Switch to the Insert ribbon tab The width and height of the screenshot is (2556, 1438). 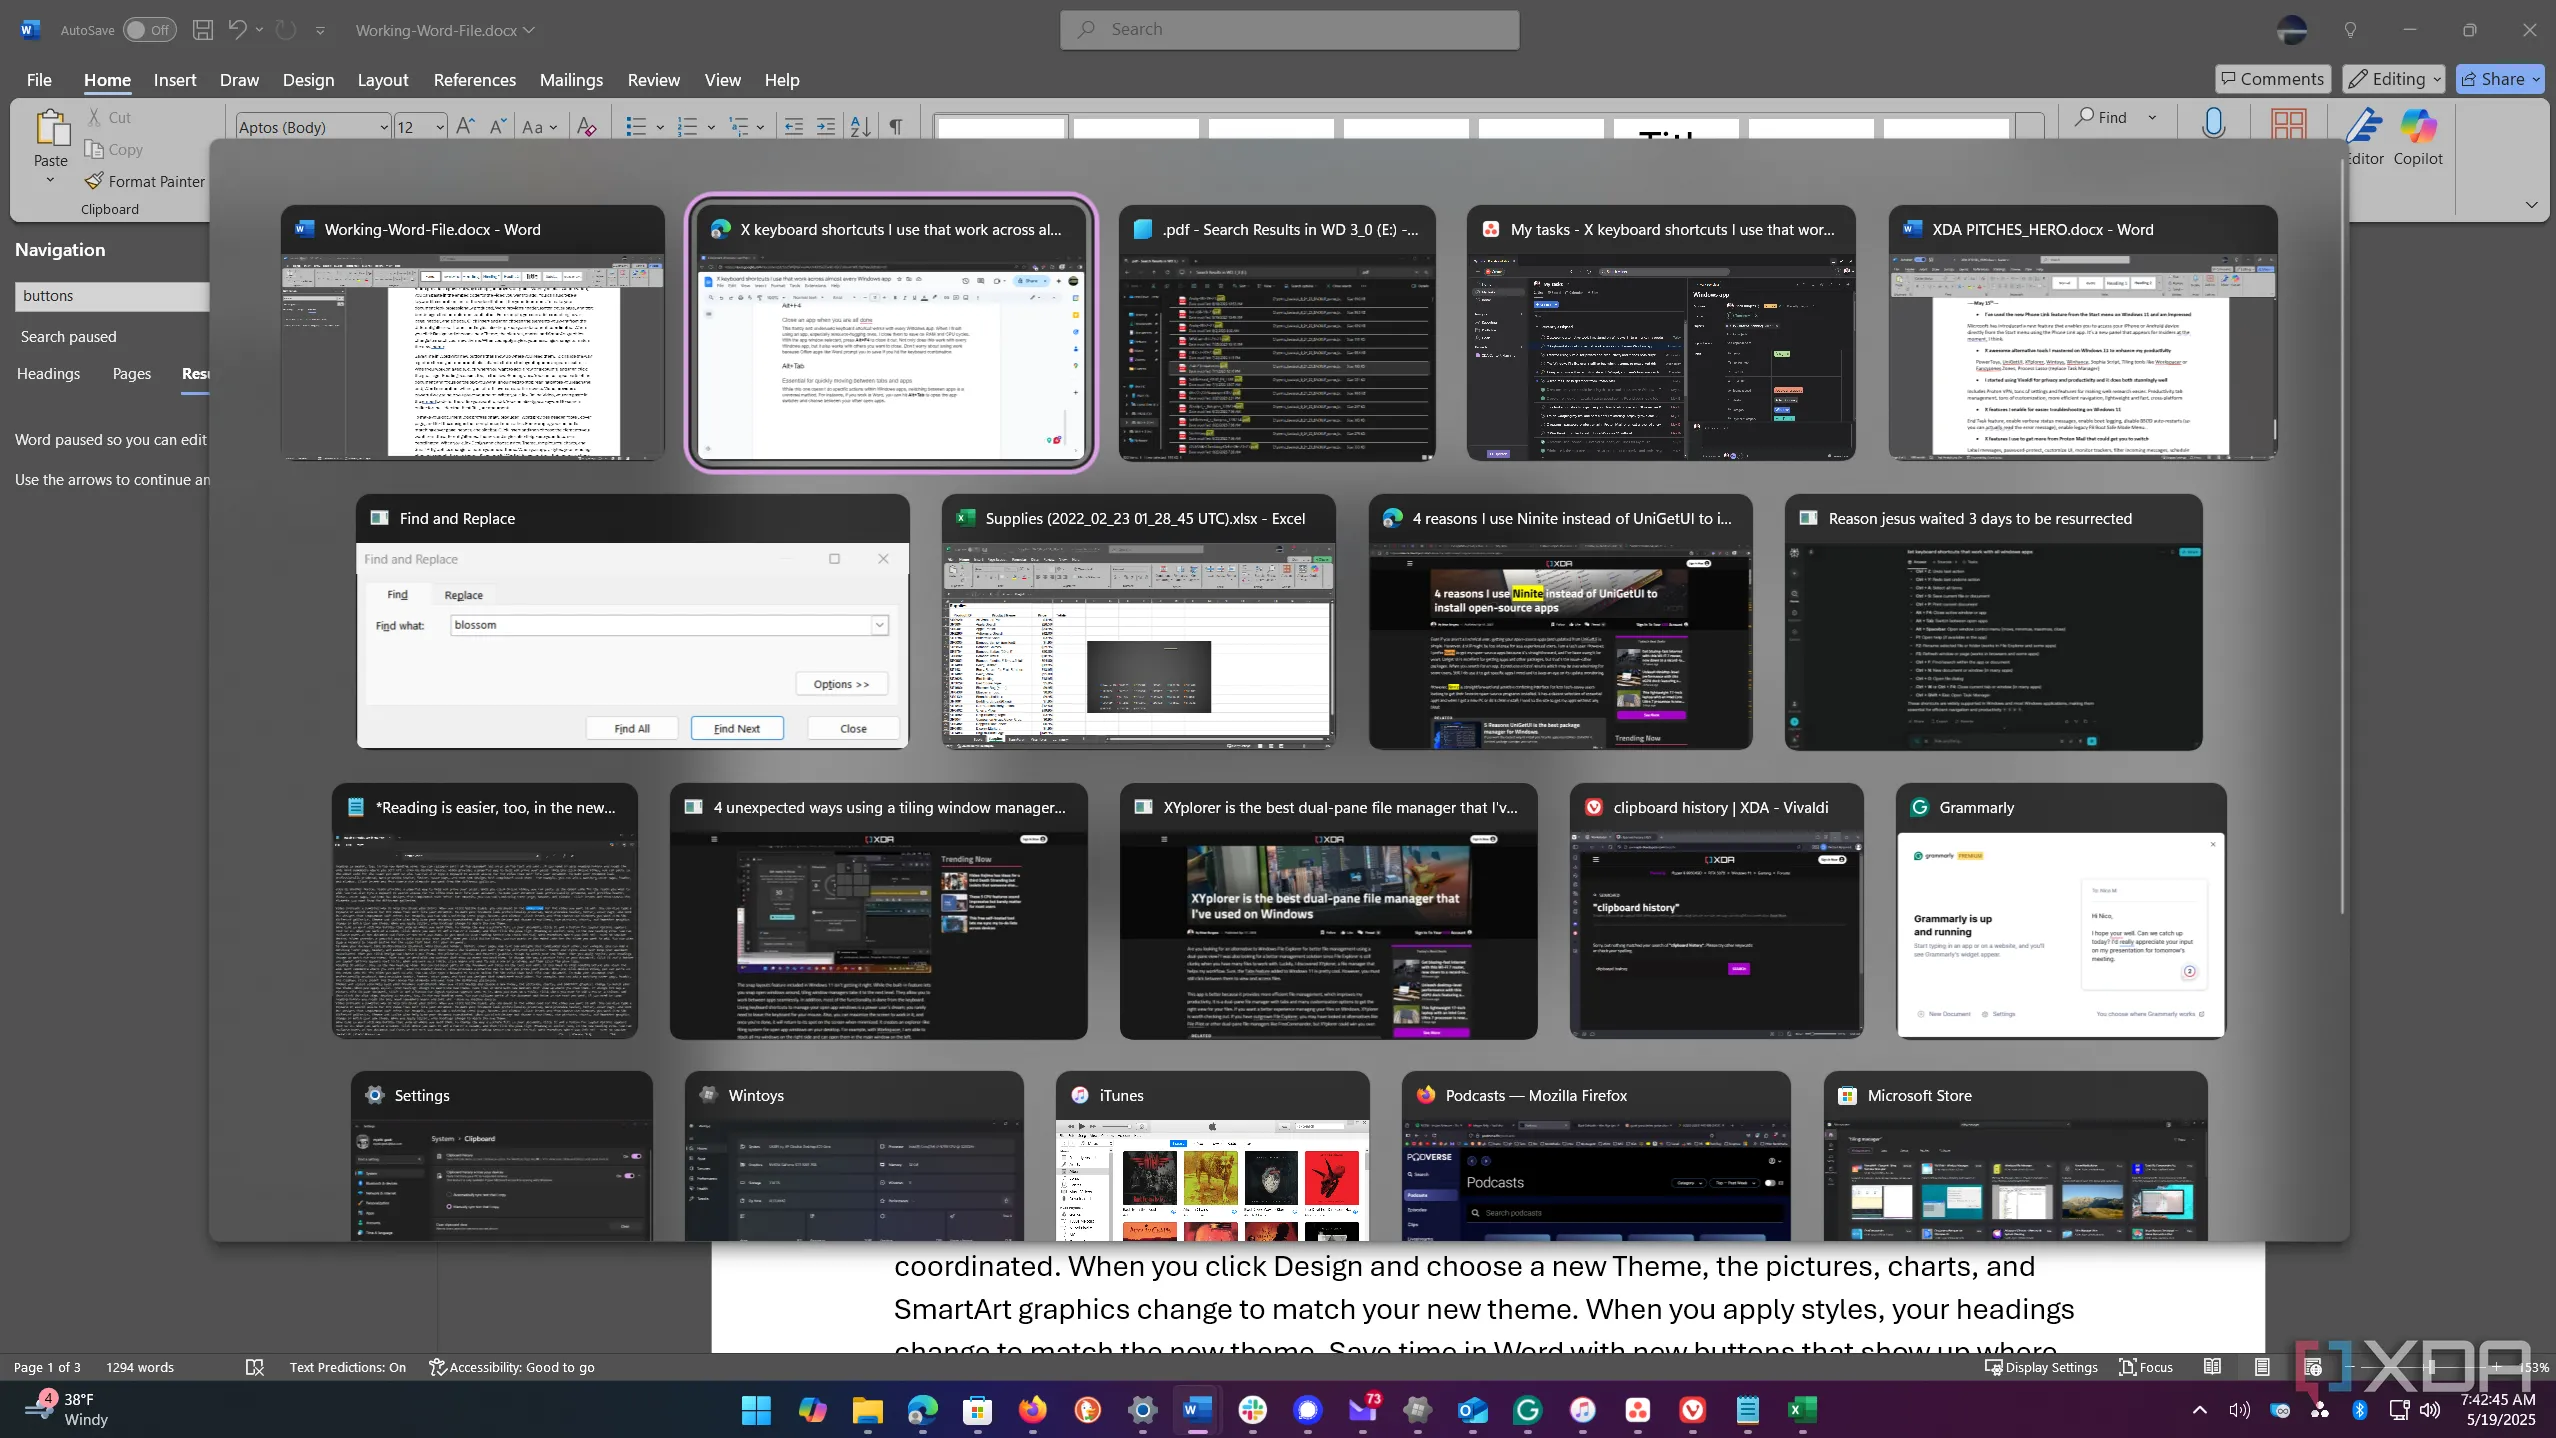175,80
